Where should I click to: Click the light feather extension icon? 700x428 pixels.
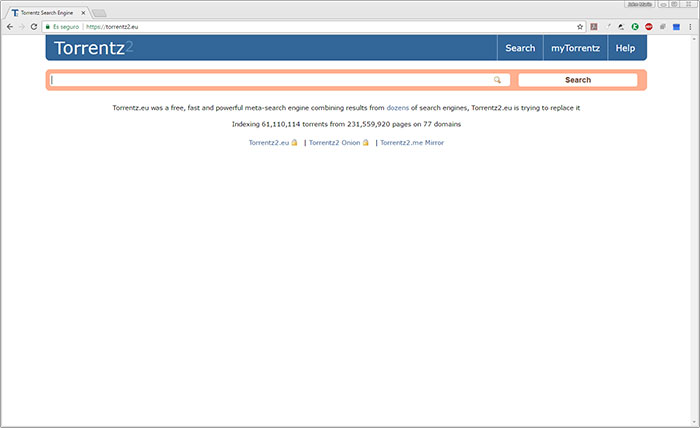pos(608,27)
